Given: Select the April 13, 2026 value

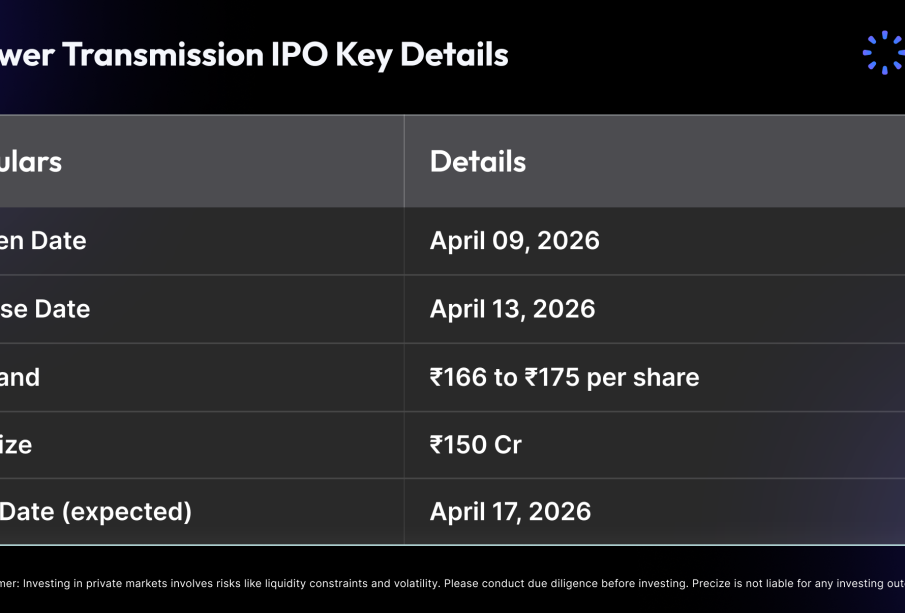Looking at the screenshot, I should click(512, 309).
